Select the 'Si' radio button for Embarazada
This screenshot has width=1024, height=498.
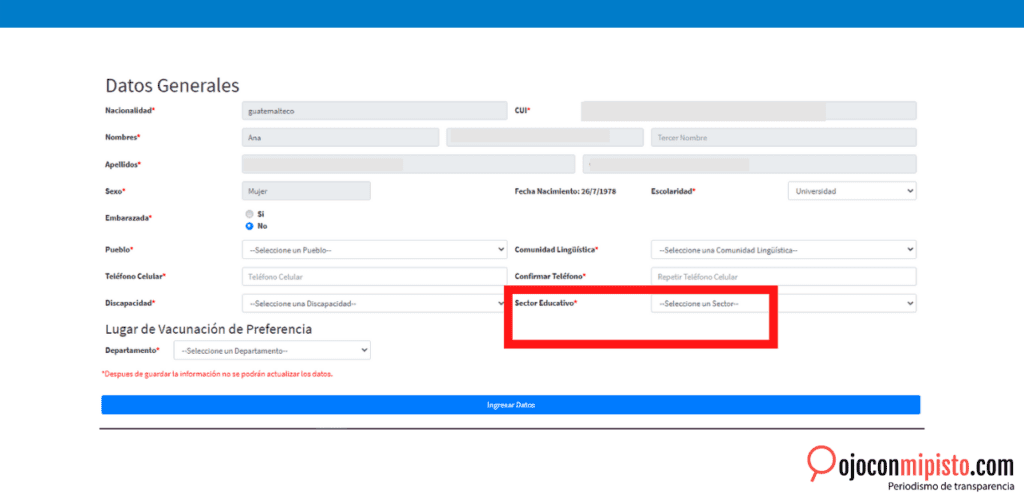[x=249, y=214]
